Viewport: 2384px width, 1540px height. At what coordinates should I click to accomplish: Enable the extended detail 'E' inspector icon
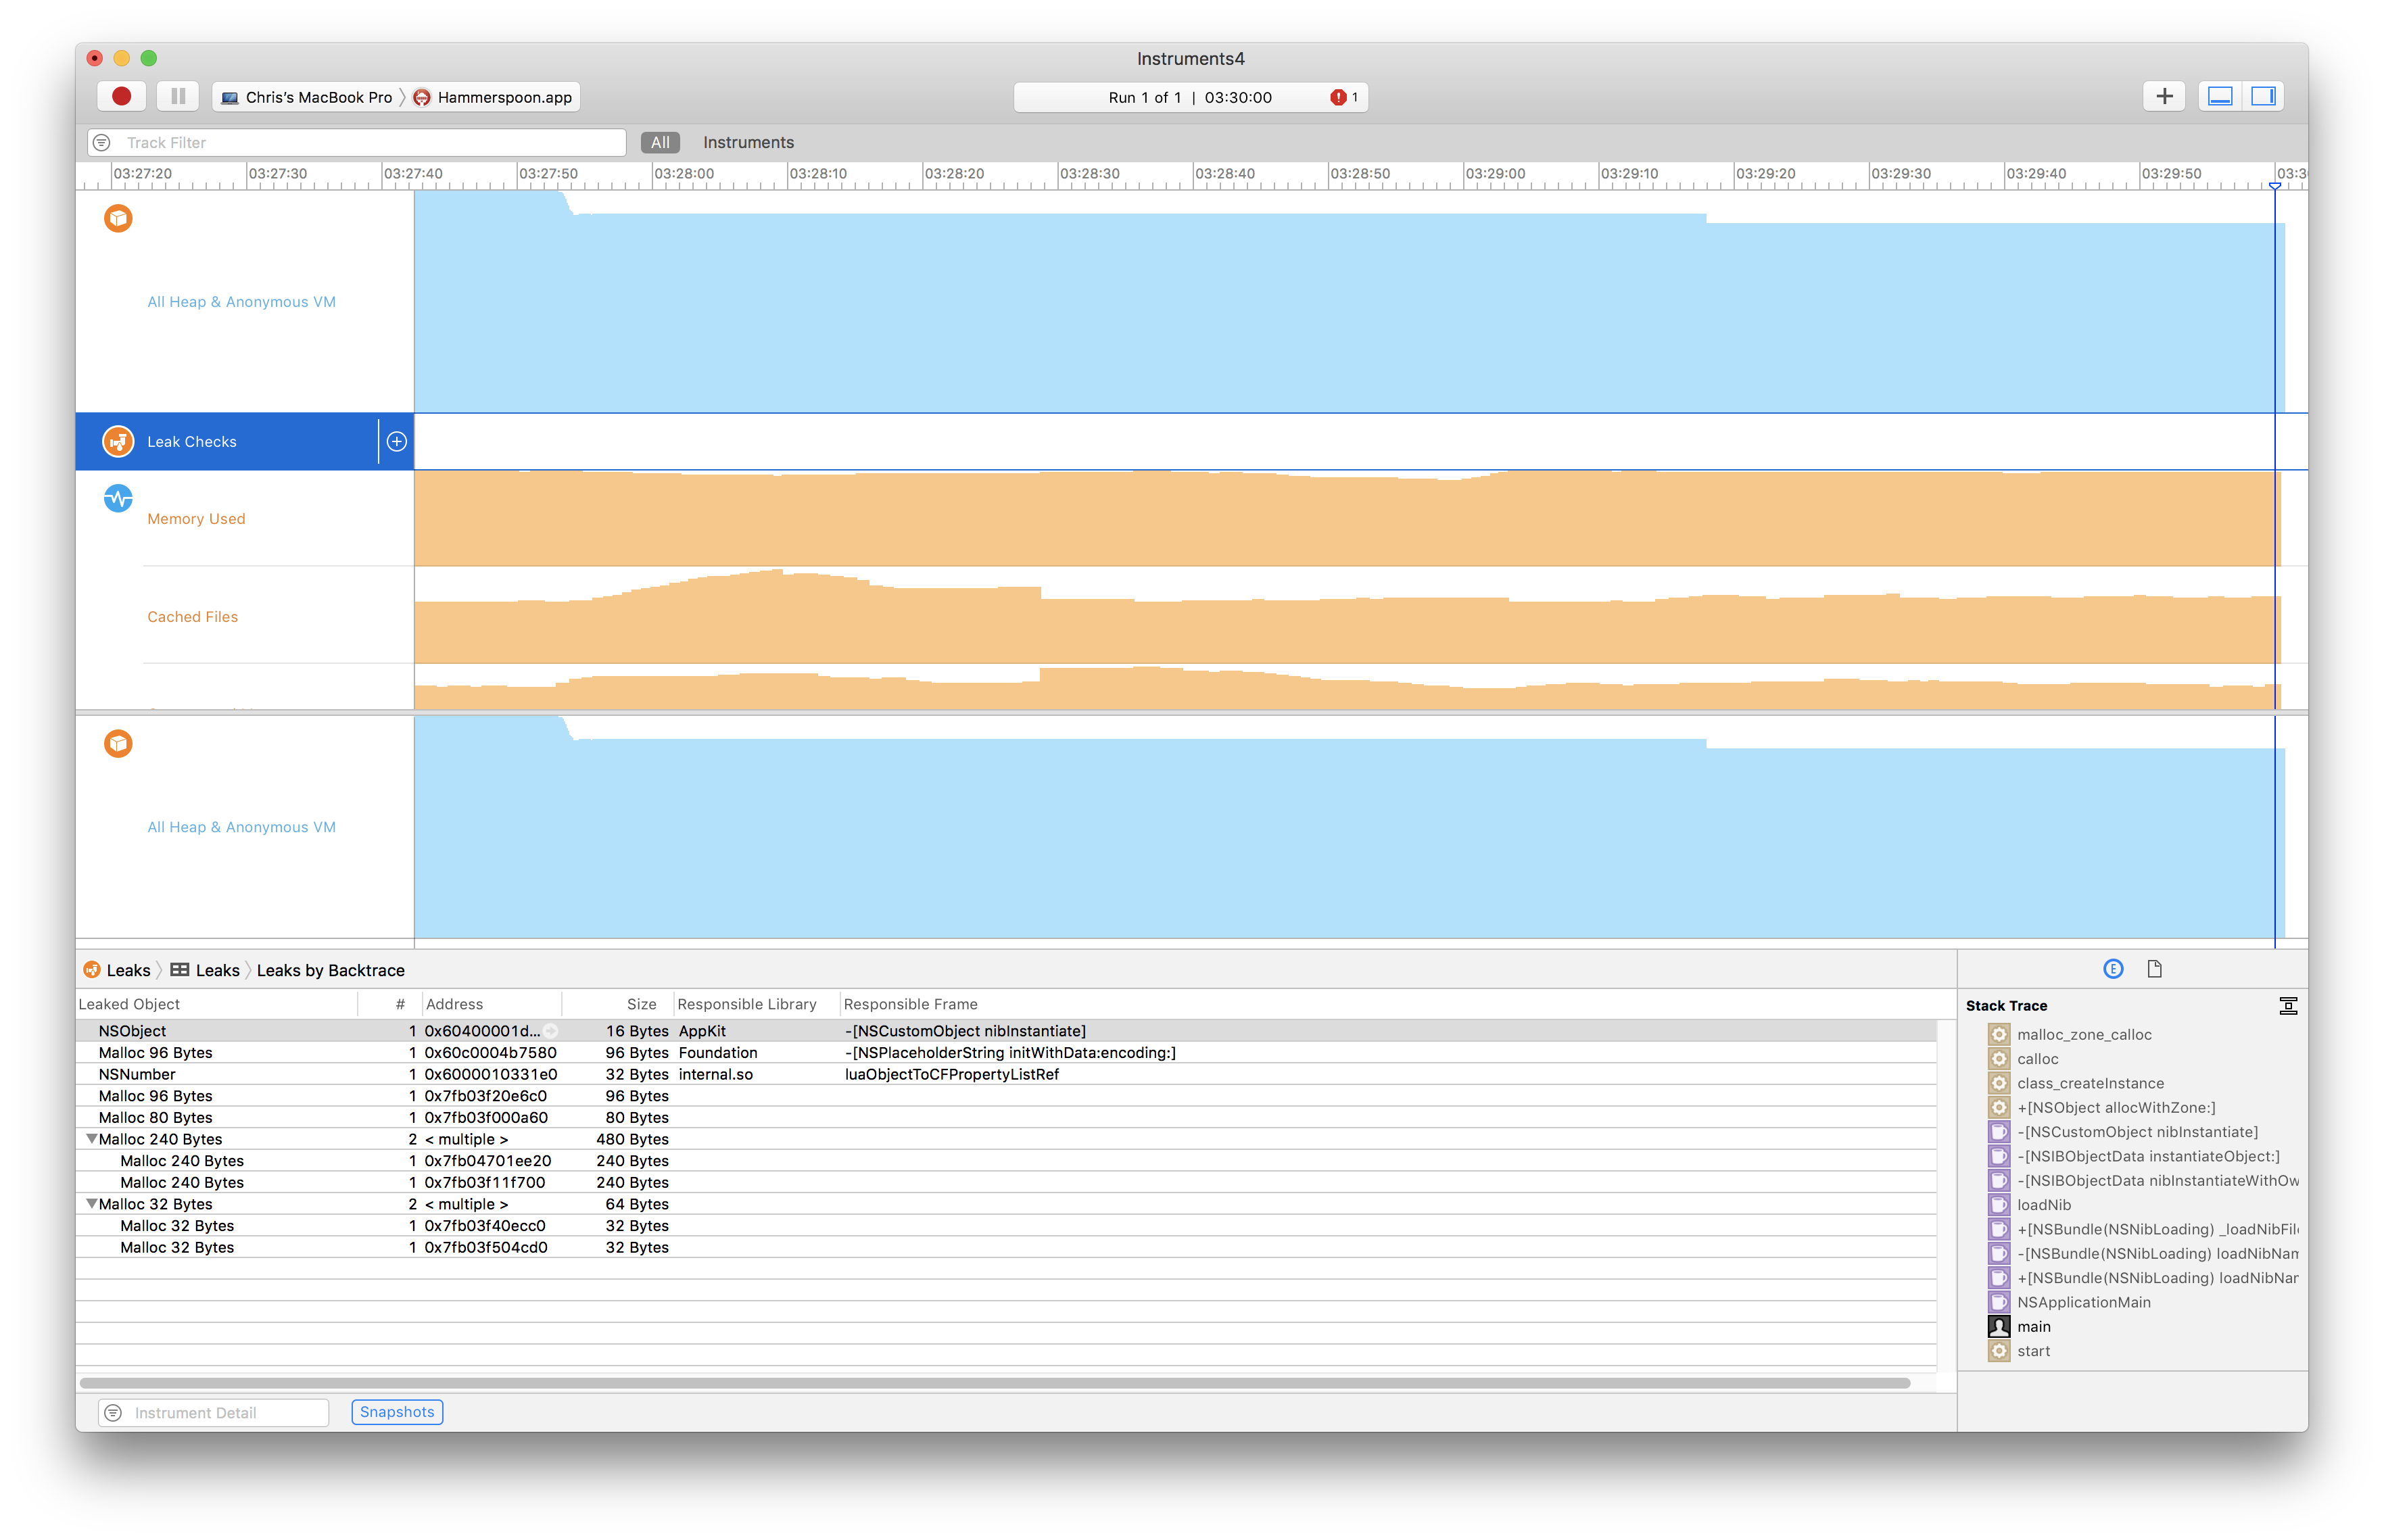[2113, 968]
